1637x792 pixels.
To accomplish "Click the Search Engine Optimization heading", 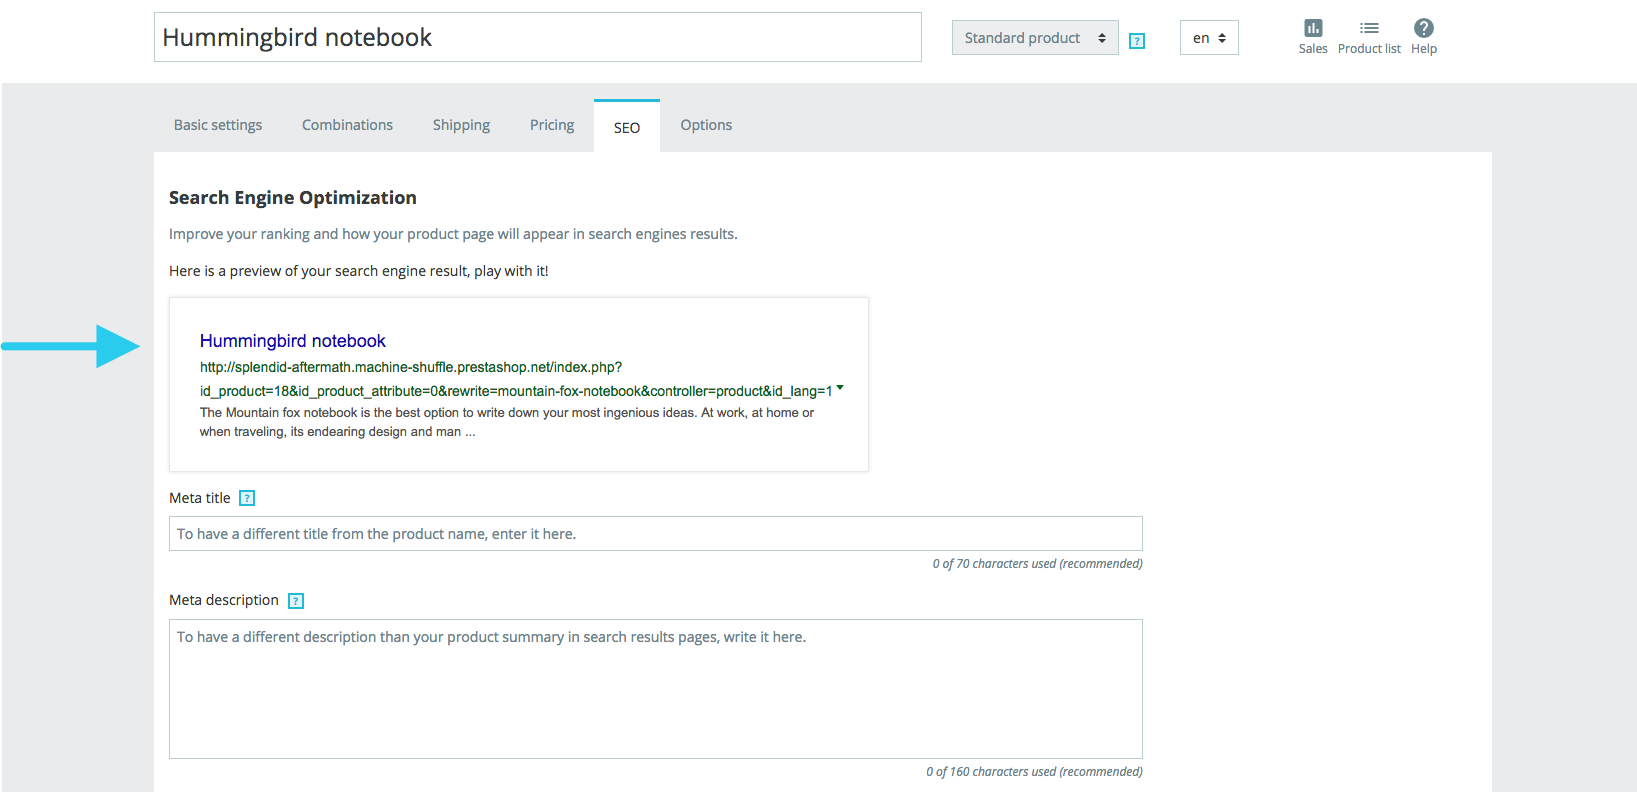I will point(293,198).
